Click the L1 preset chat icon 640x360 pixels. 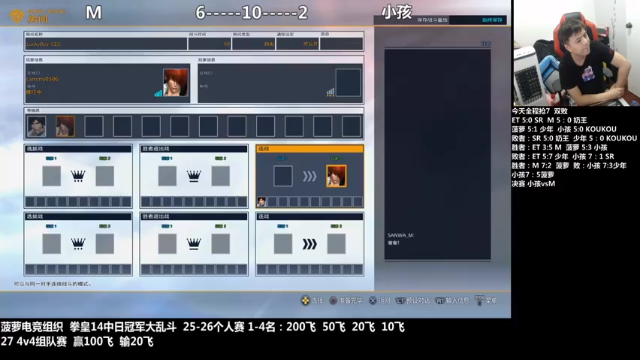pos(401,301)
